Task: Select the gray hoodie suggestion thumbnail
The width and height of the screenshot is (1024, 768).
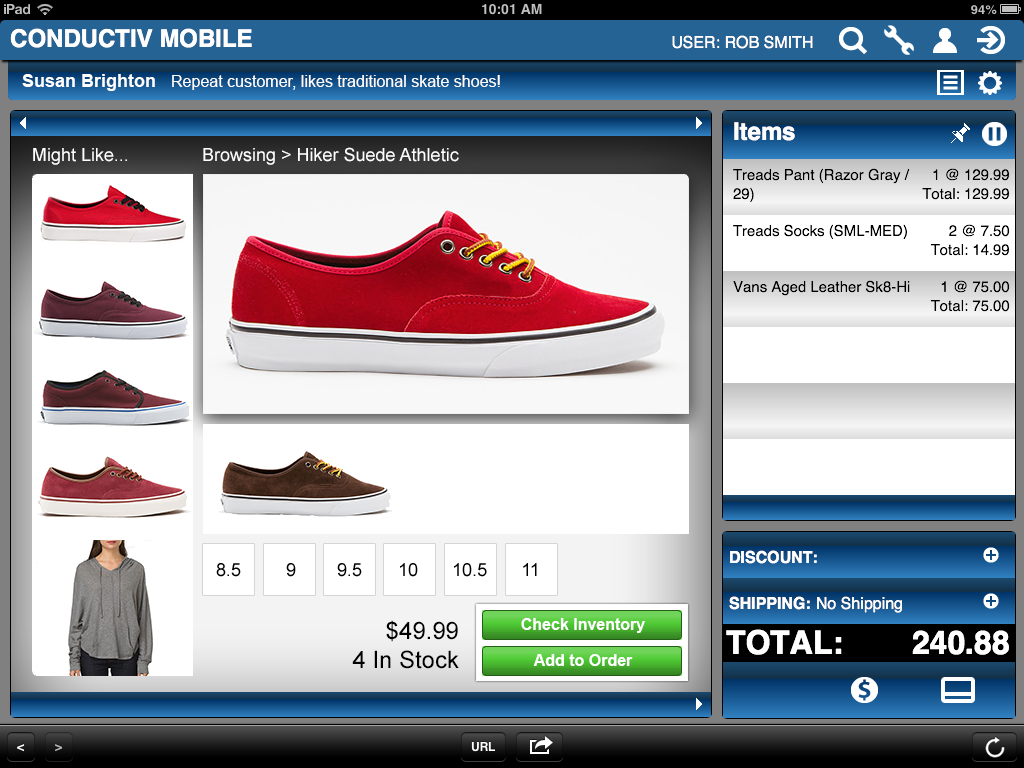Action: click(x=112, y=607)
